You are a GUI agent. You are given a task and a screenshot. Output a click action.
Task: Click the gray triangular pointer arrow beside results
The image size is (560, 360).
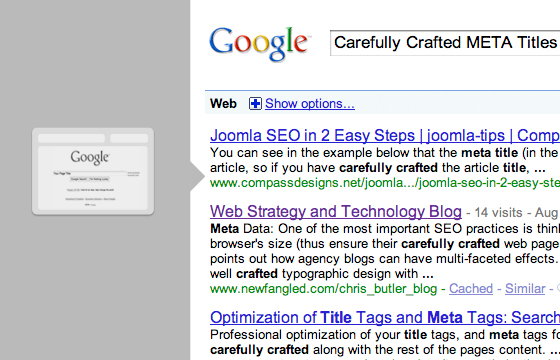click(x=198, y=176)
